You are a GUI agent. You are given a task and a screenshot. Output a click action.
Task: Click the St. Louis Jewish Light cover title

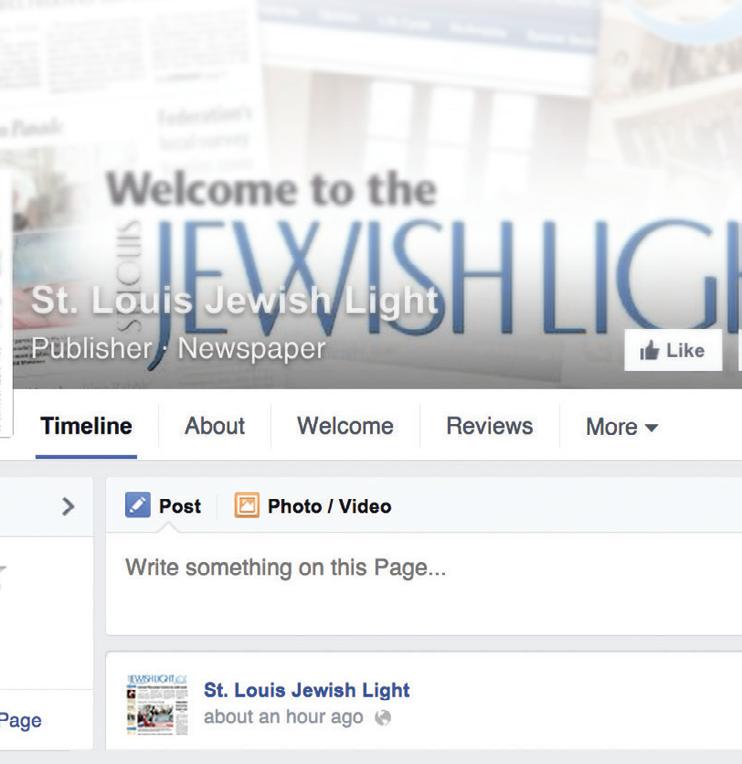(234, 300)
